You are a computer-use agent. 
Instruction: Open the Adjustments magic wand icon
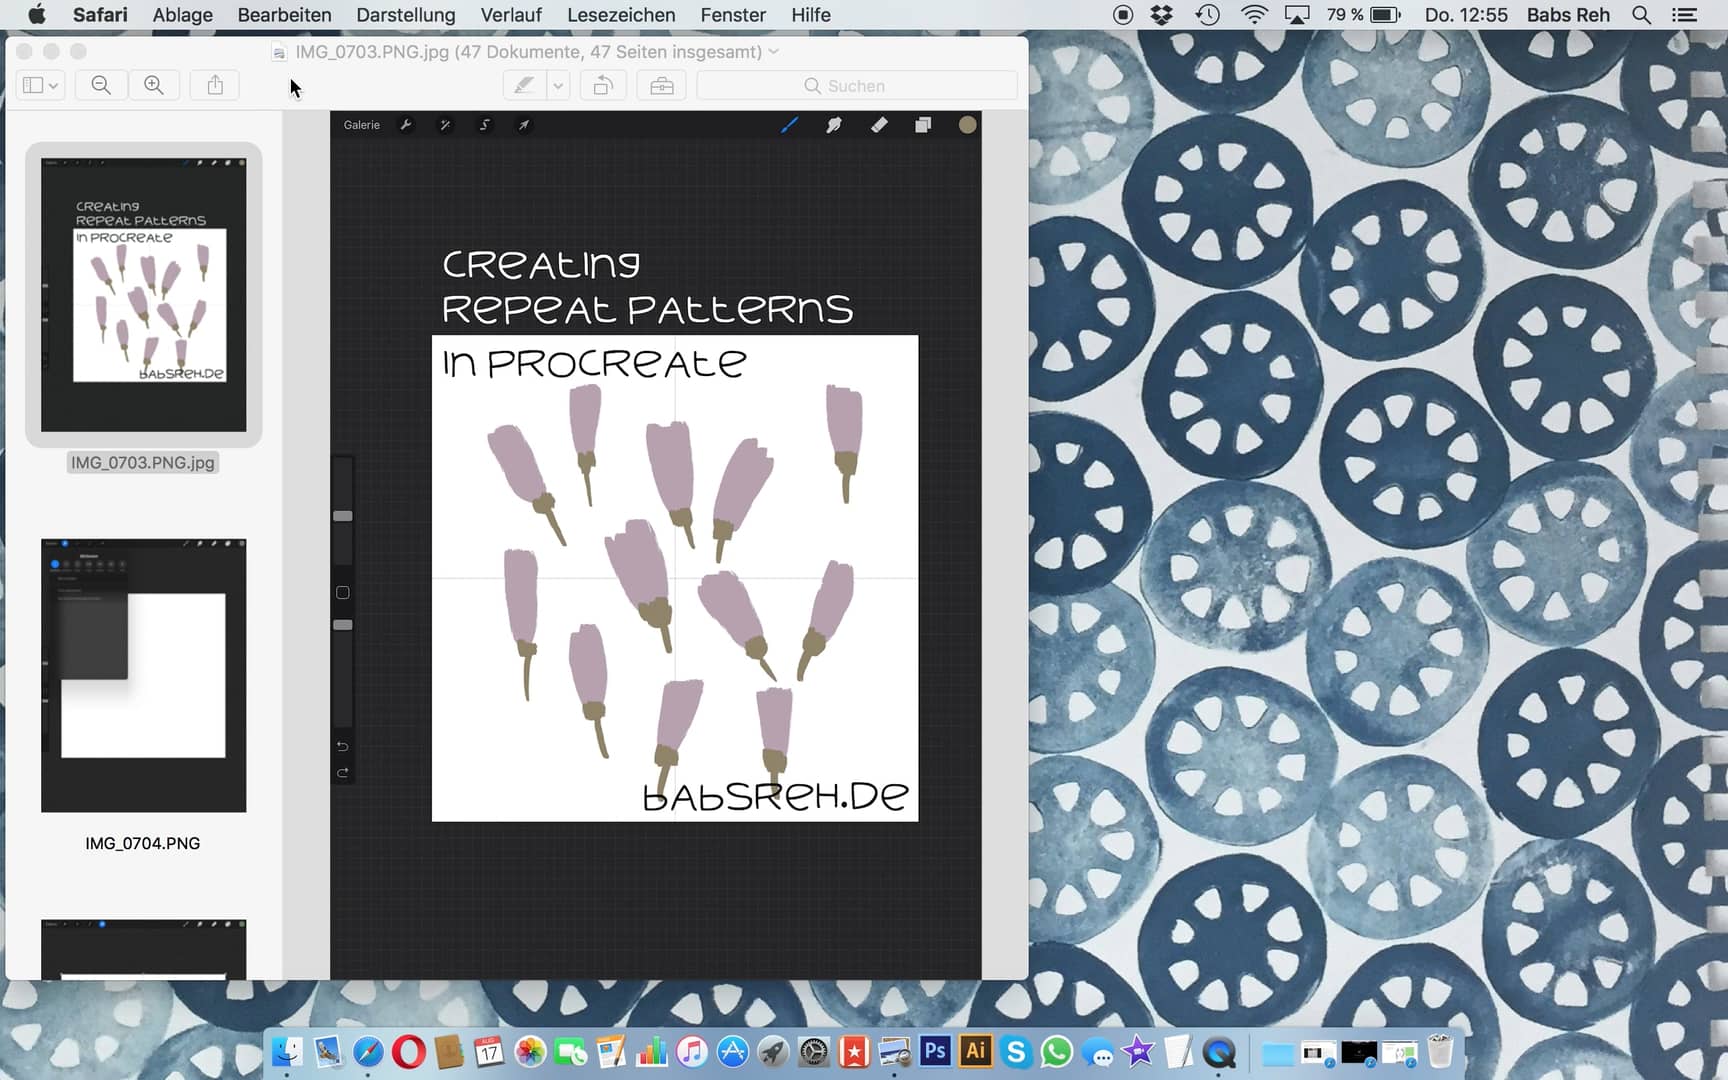[444, 125]
